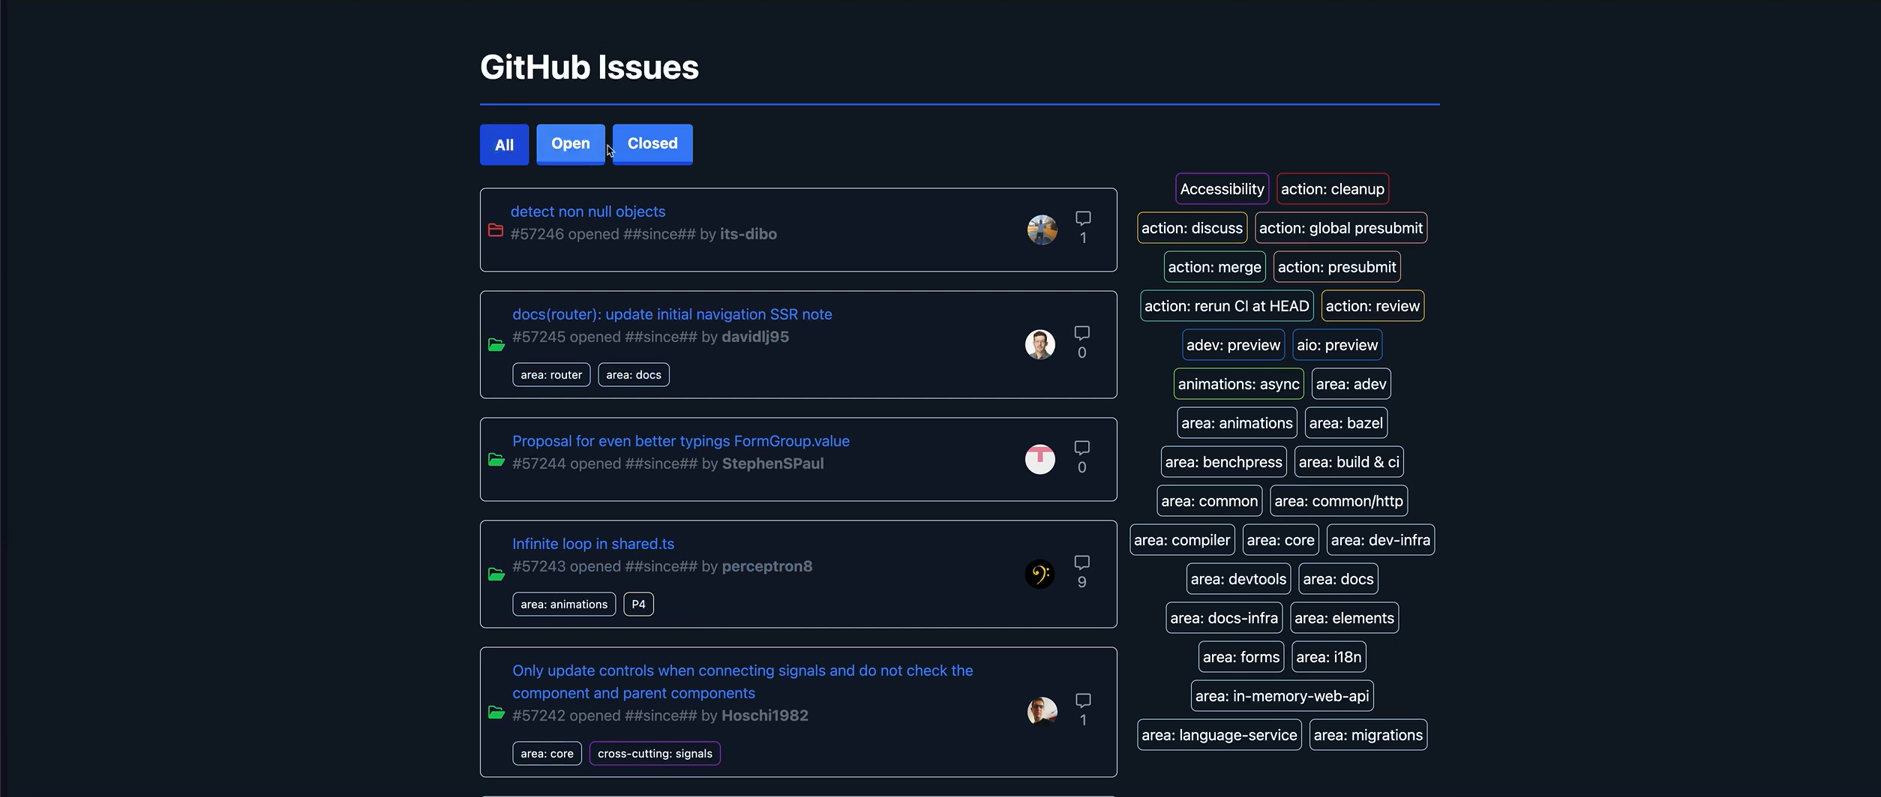Select the 'area: compiler' label
This screenshot has width=1881, height=797.
[x=1182, y=540]
